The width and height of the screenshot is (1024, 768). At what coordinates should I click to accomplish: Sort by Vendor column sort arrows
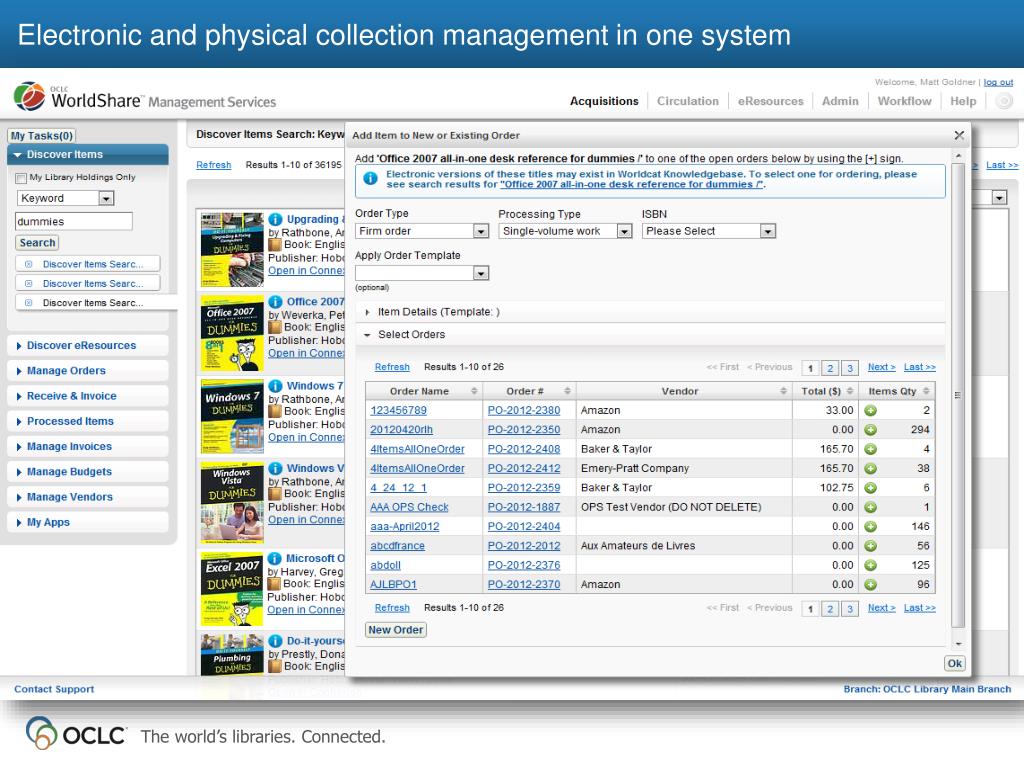[x=783, y=391]
